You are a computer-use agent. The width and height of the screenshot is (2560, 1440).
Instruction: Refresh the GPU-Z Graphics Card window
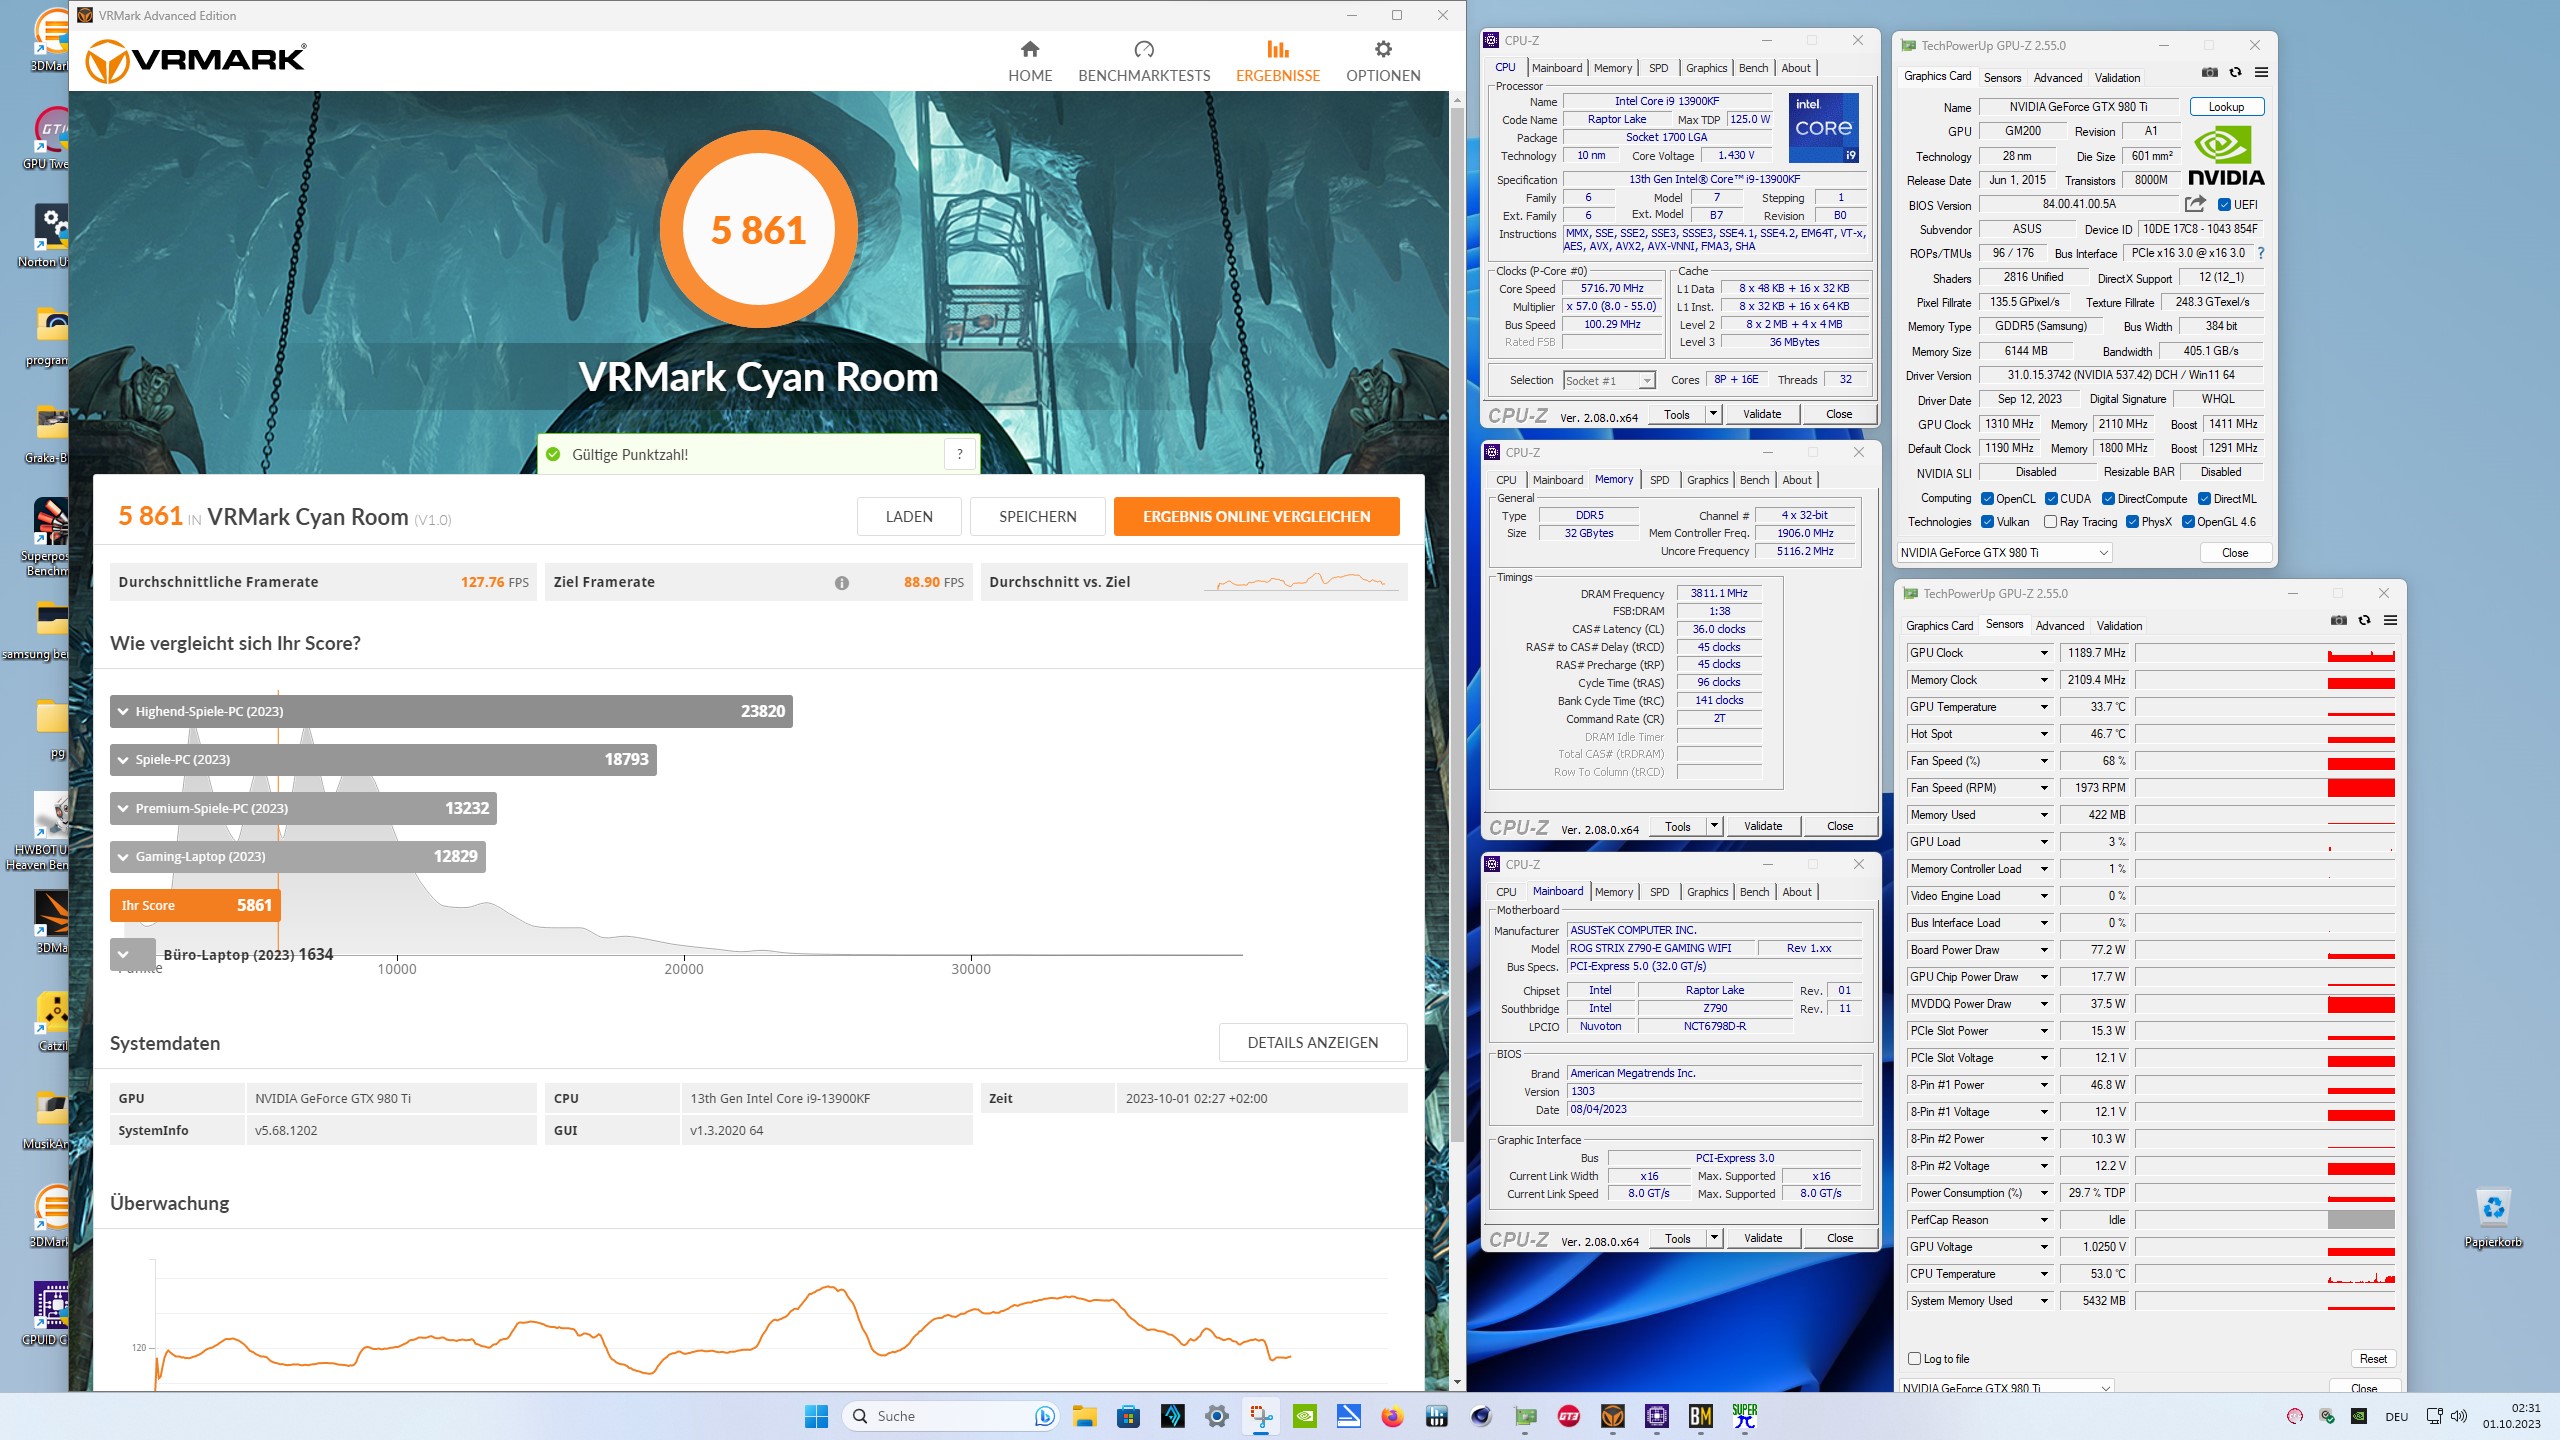(x=2235, y=73)
